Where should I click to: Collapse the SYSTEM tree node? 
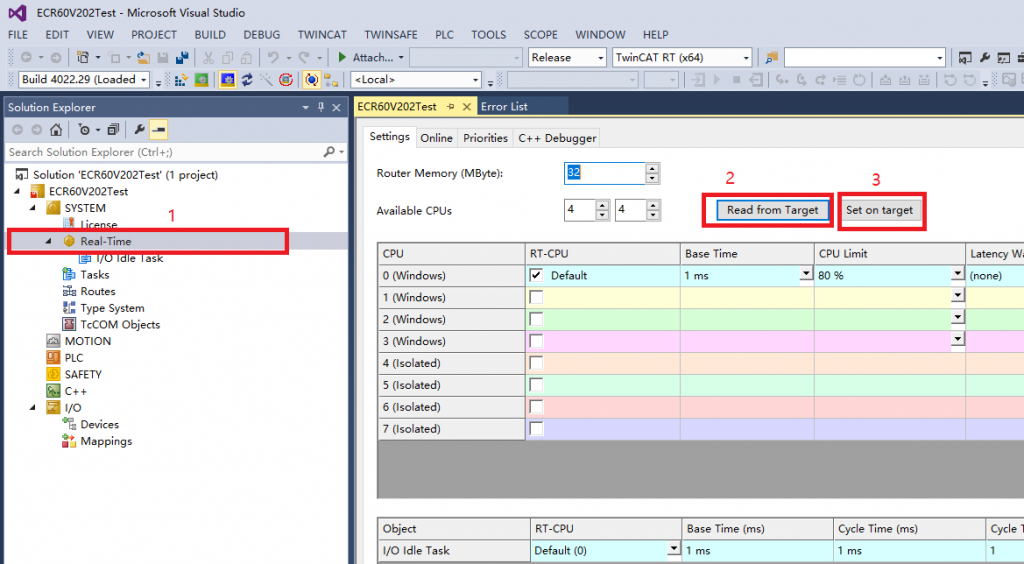click(x=33, y=208)
